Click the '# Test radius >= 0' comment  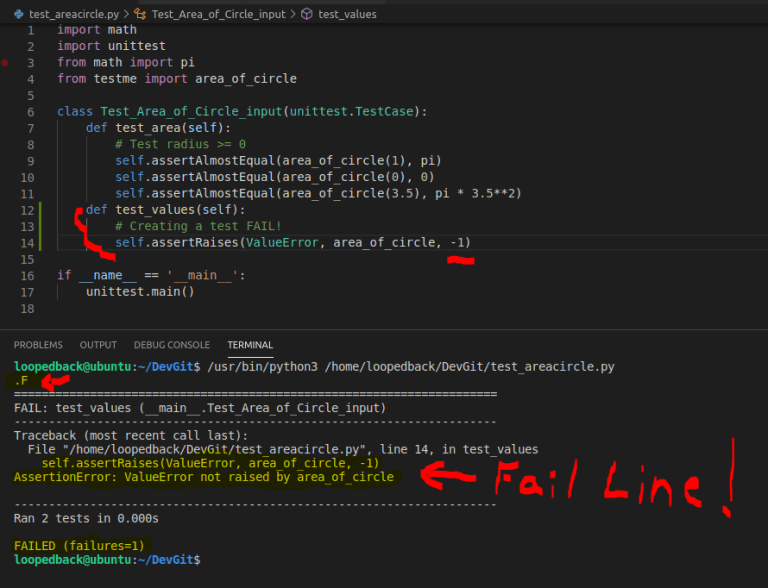point(180,145)
